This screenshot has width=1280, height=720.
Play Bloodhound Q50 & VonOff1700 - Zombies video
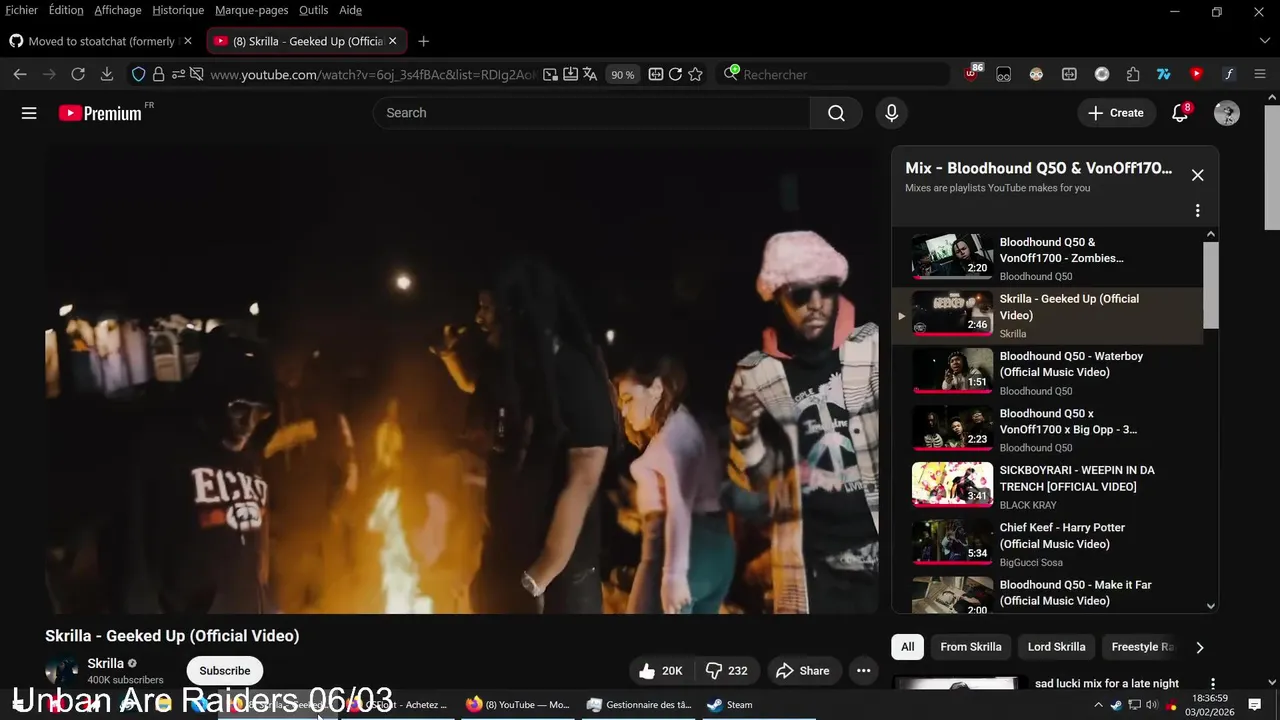(x=1047, y=259)
